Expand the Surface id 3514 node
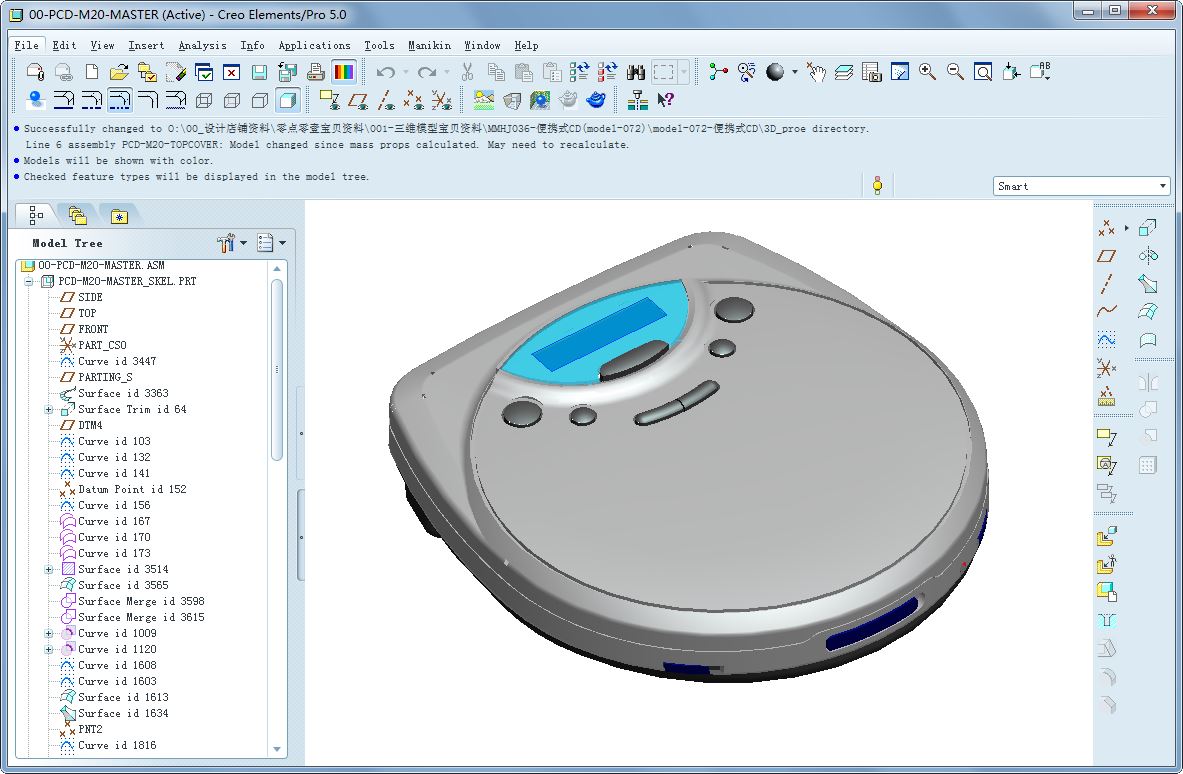Viewport: 1183px width, 774px height. click(48, 570)
